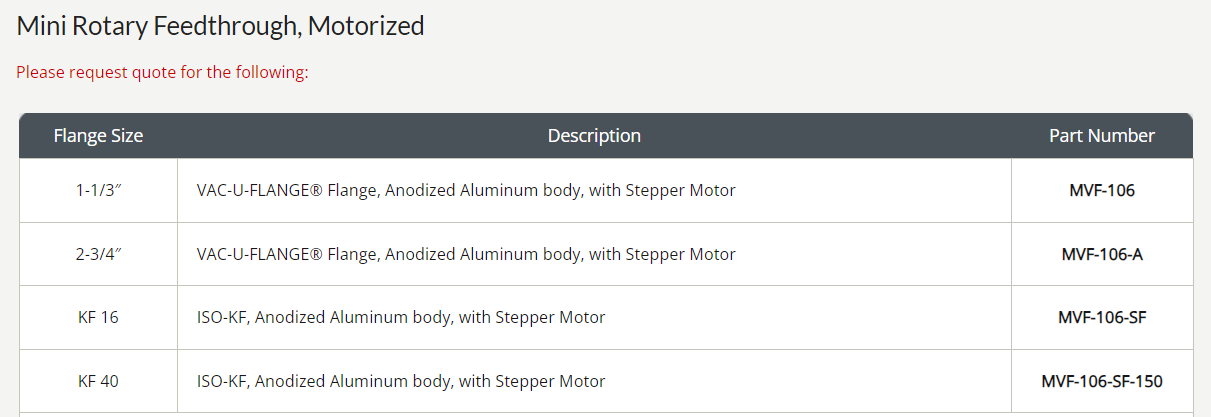
Task: Click the VAC-U-FLANGE description in the 2-3/4″ row
Action: click(466, 254)
